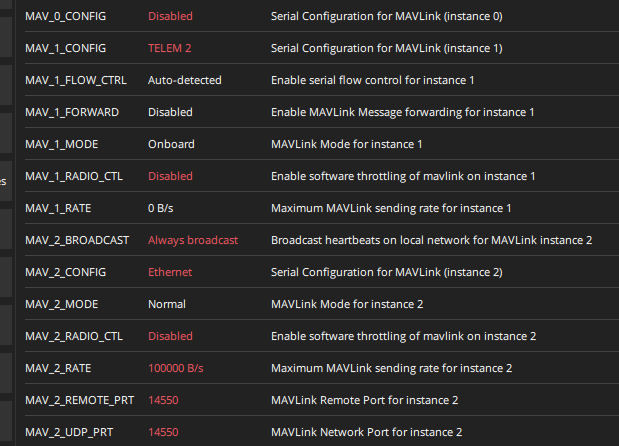
Task: Click the MAV_2_RADIO_CTL Disabled value
Action: point(170,336)
